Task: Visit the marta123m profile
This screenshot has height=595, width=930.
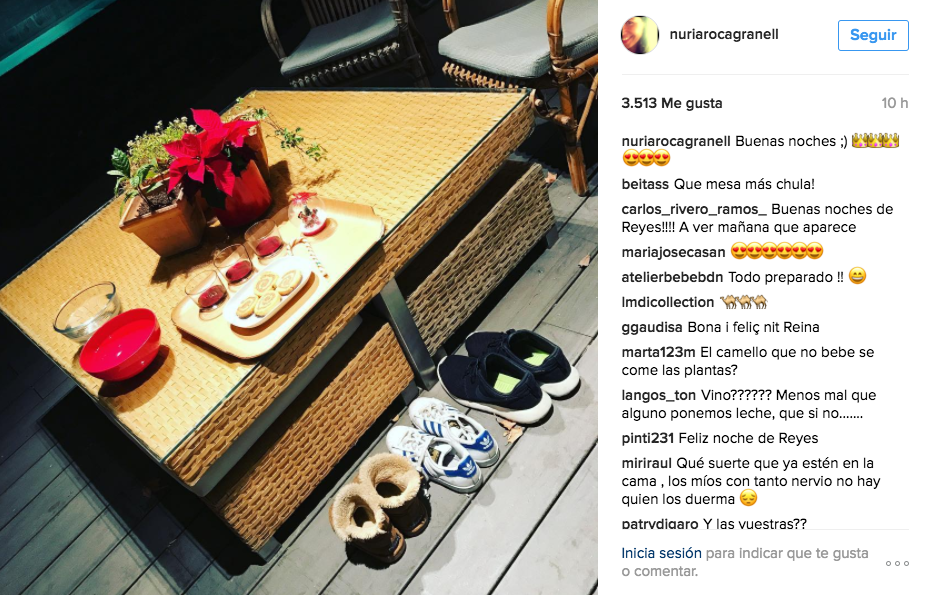Action: click(x=658, y=352)
